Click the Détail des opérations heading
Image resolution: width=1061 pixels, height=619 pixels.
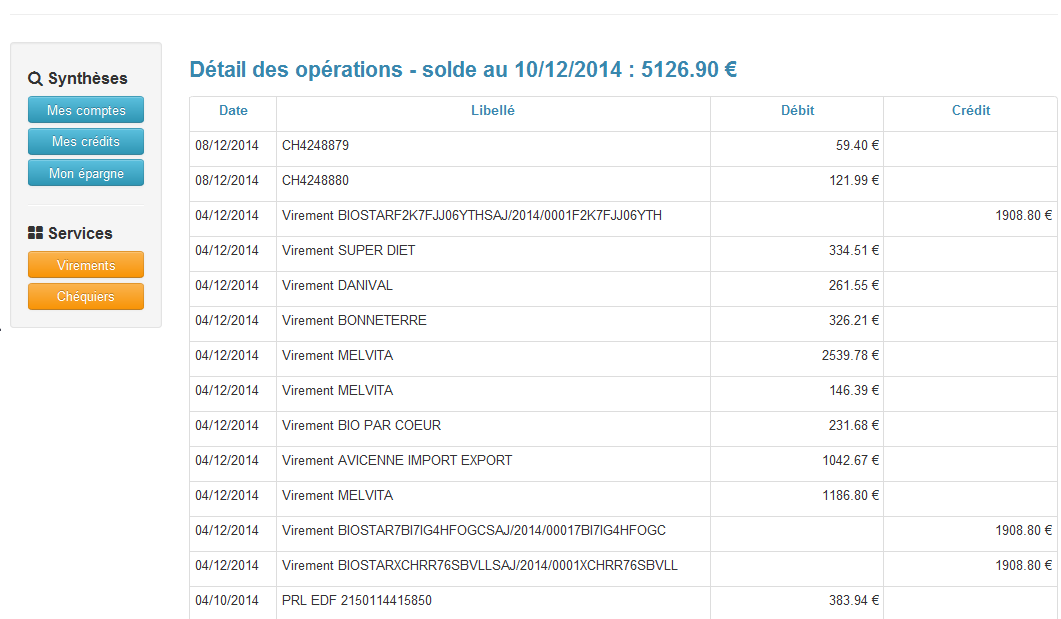tap(463, 70)
